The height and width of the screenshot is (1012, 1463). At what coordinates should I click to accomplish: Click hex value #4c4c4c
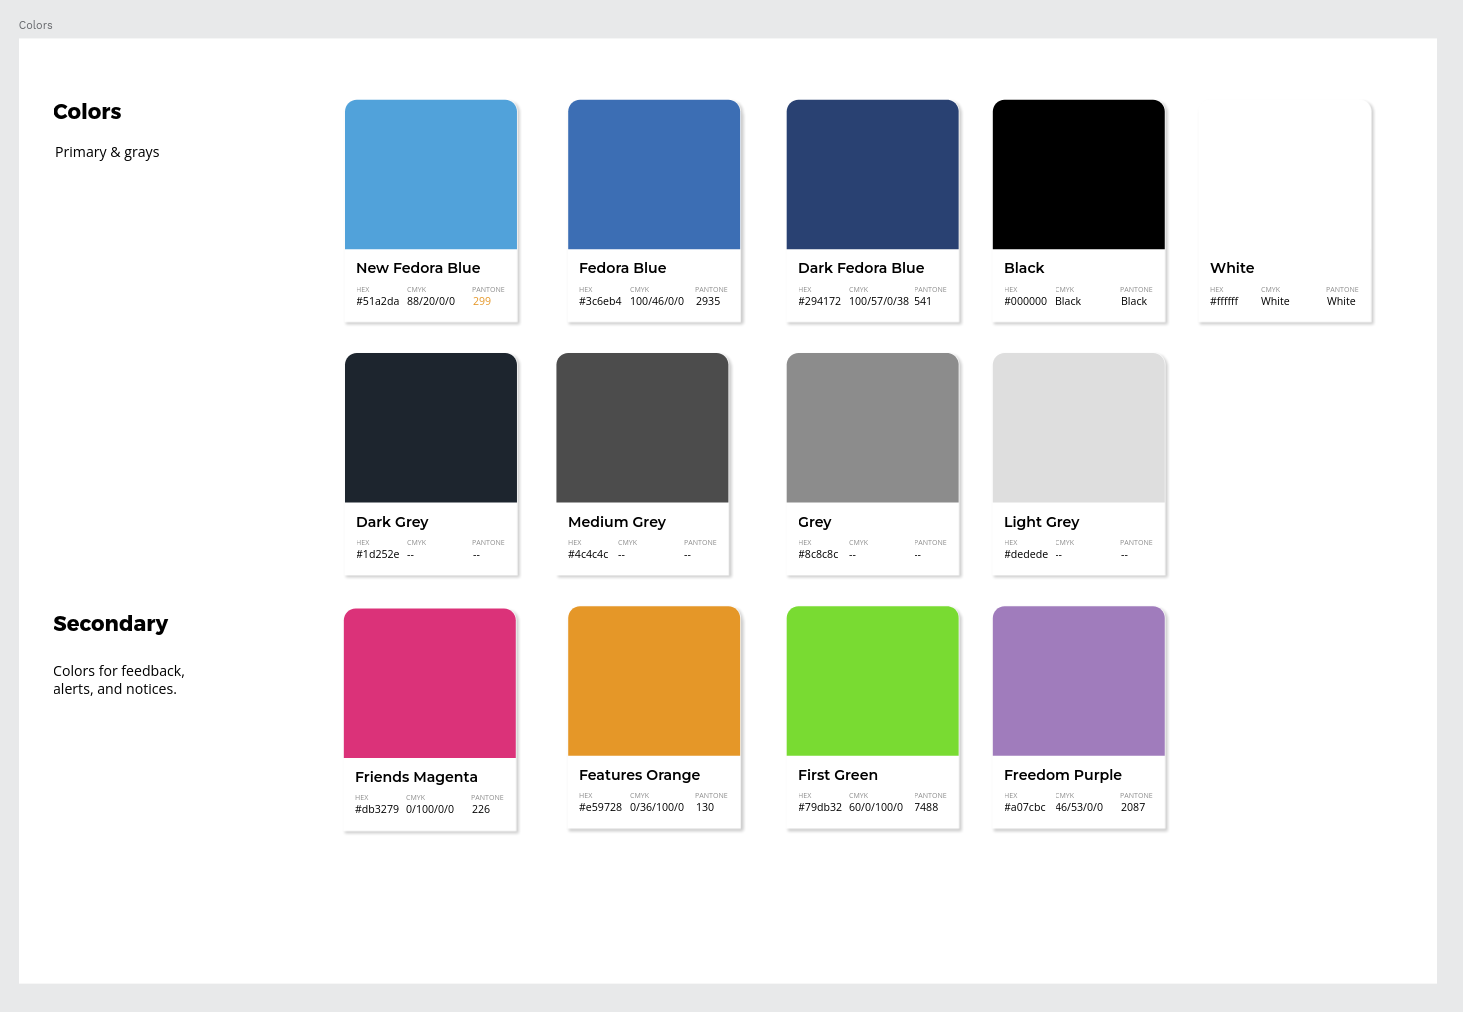point(588,554)
